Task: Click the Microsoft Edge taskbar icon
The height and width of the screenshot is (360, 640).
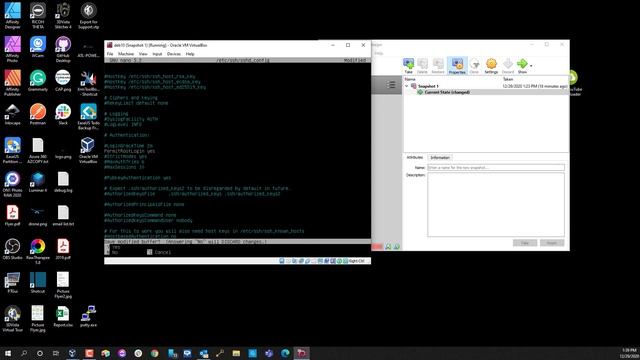Action: tap(285, 353)
